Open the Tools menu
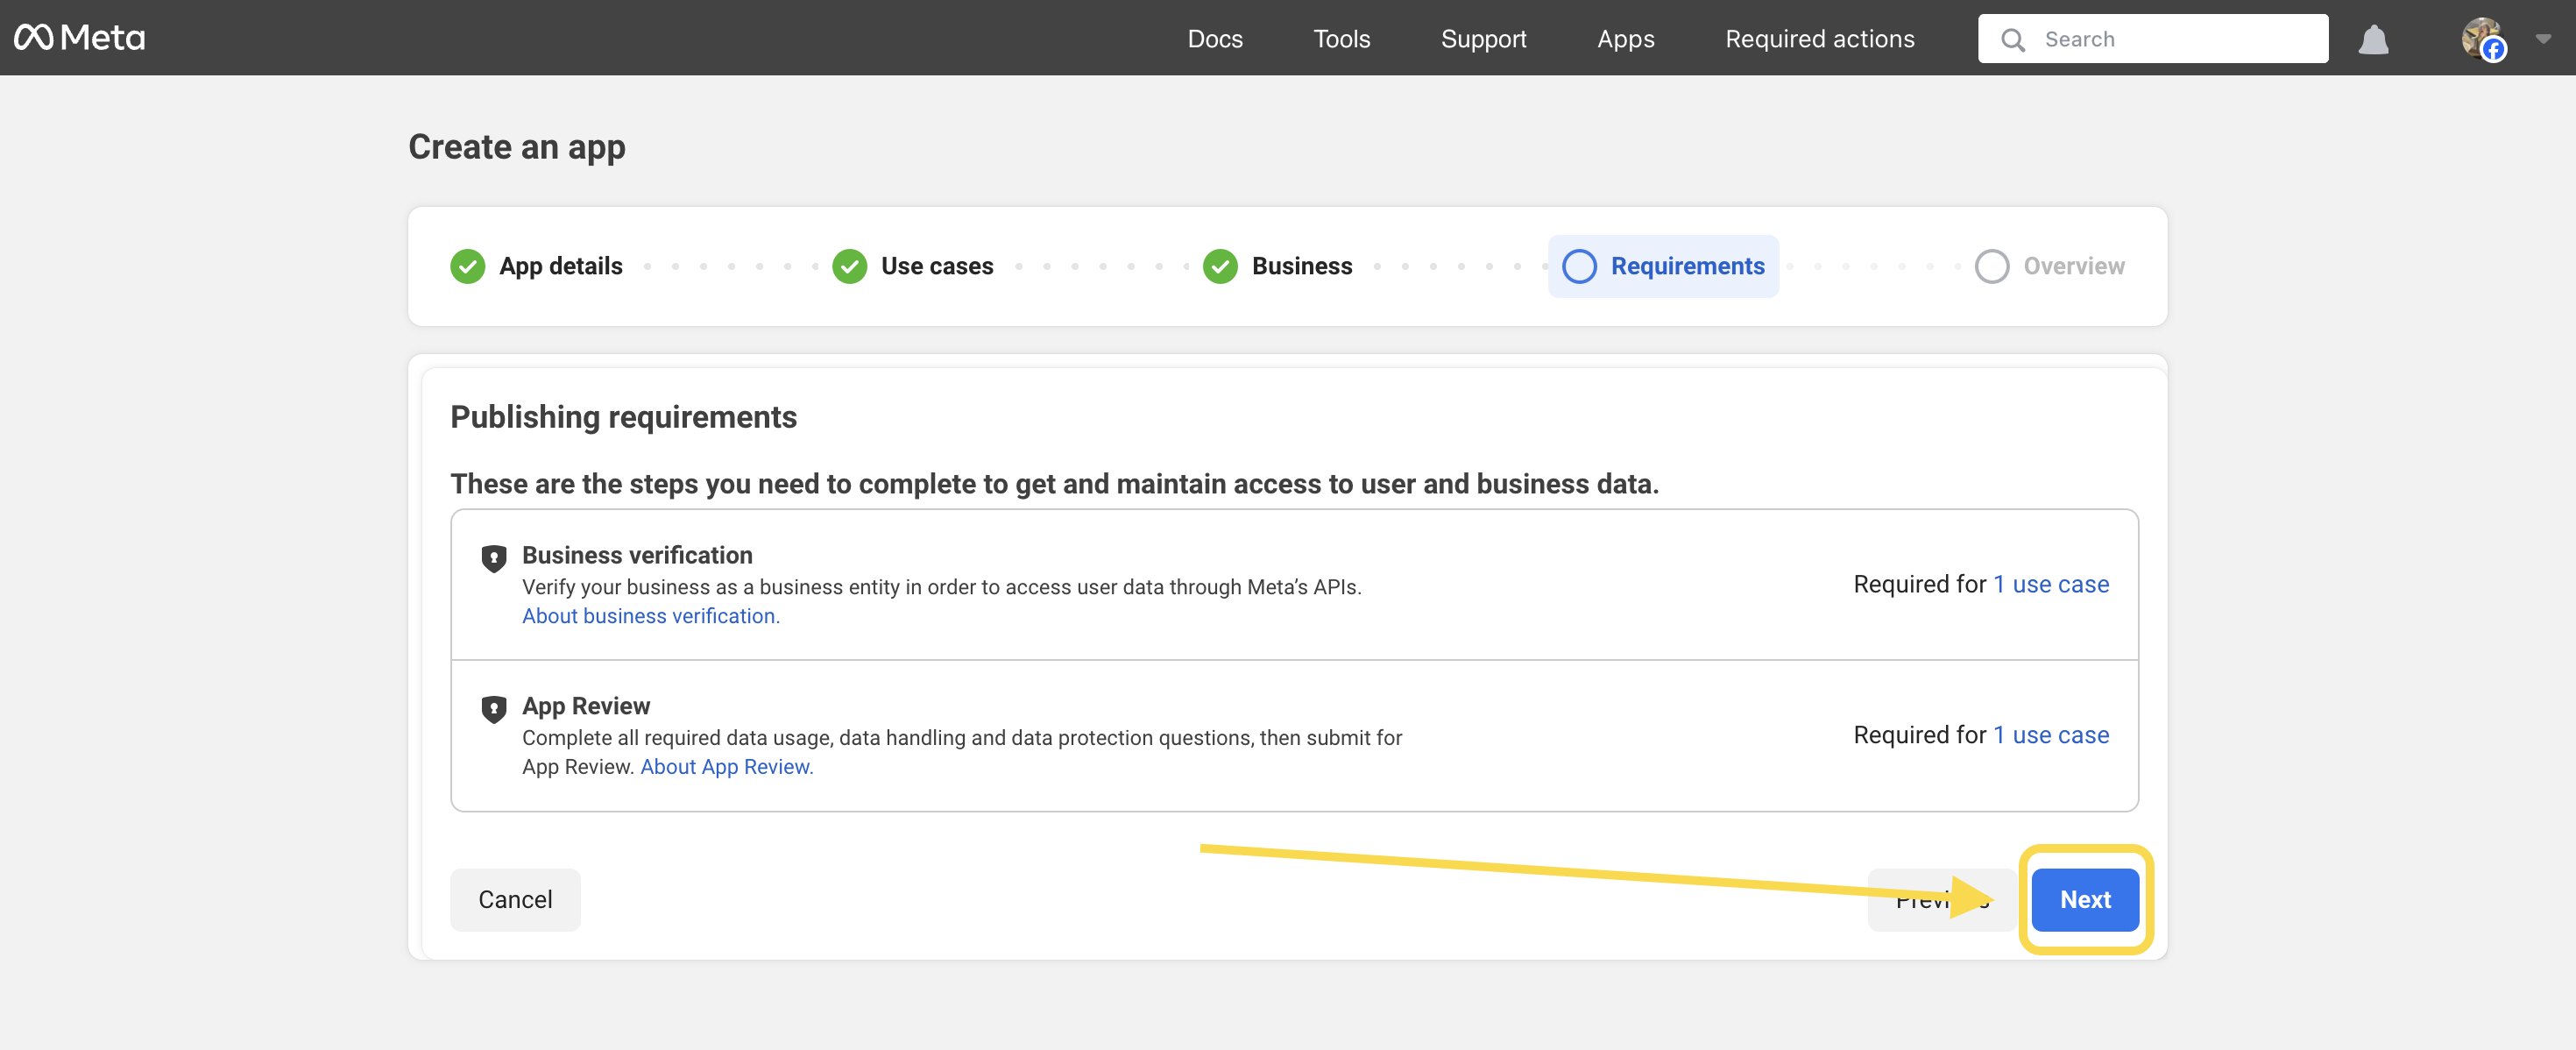Image resolution: width=2576 pixels, height=1050 pixels. [1341, 39]
